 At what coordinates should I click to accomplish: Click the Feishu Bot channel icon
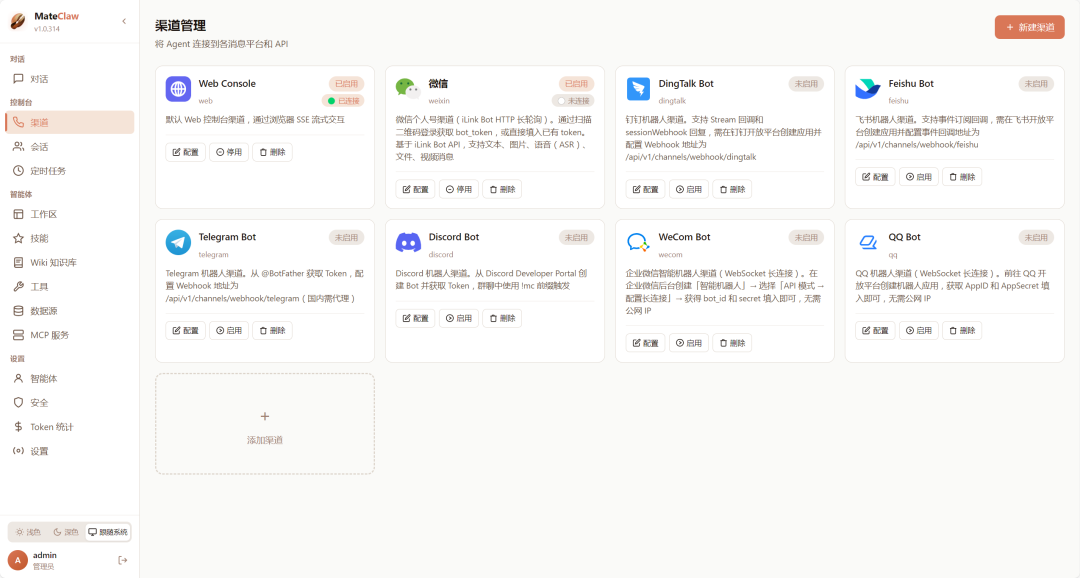[x=868, y=88]
